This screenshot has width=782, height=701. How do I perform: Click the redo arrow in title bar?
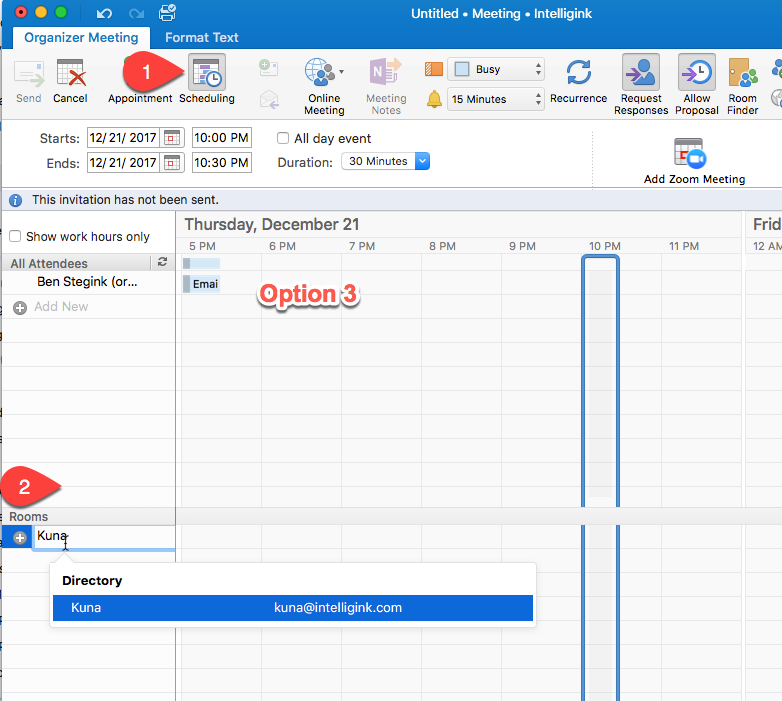[x=136, y=13]
